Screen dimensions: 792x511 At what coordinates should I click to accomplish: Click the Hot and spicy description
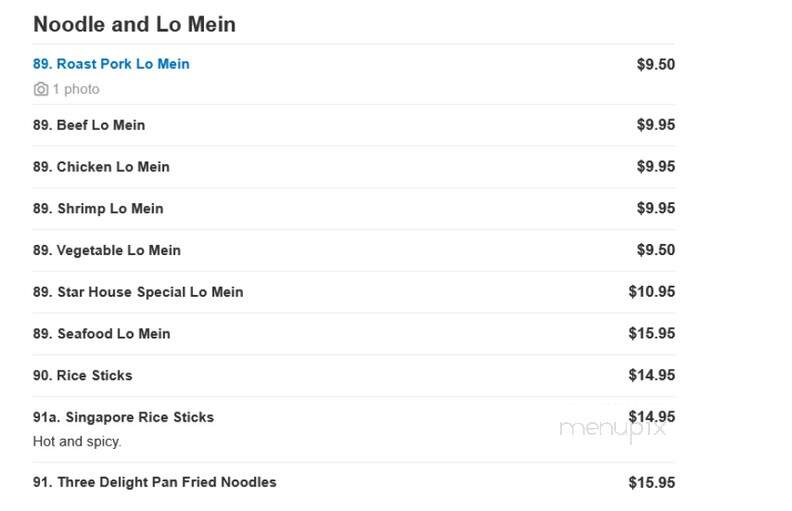77,442
